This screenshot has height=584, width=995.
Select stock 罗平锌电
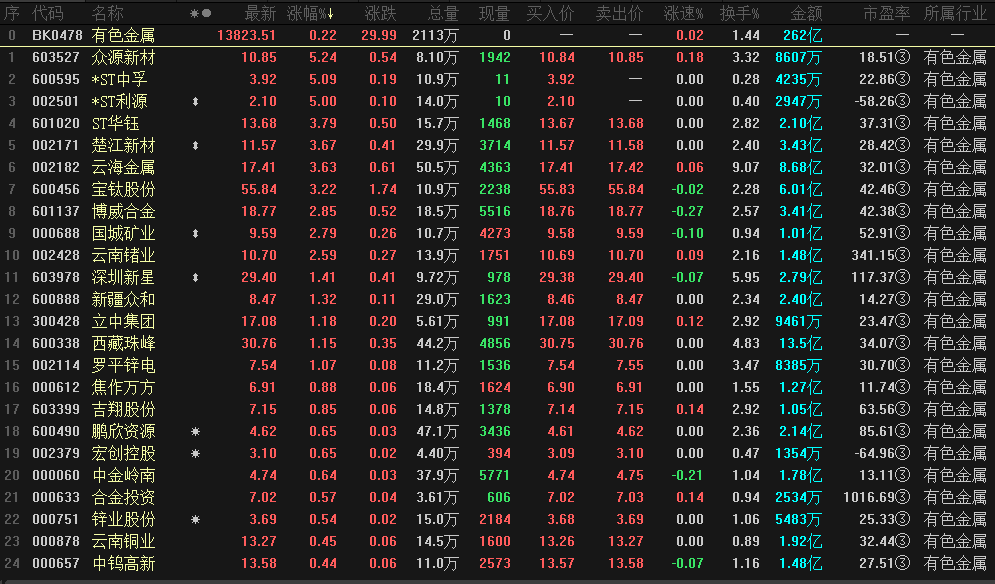click(x=123, y=366)
